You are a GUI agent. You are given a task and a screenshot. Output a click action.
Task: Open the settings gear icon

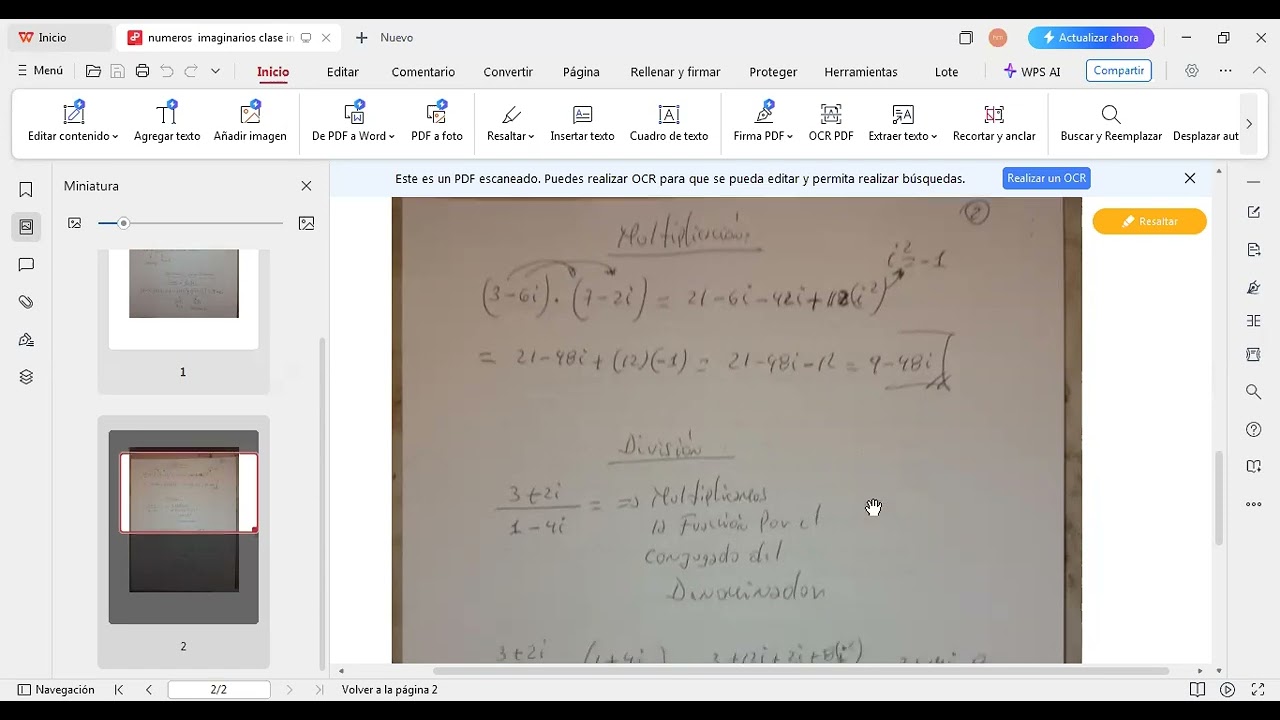point(1191,71)
